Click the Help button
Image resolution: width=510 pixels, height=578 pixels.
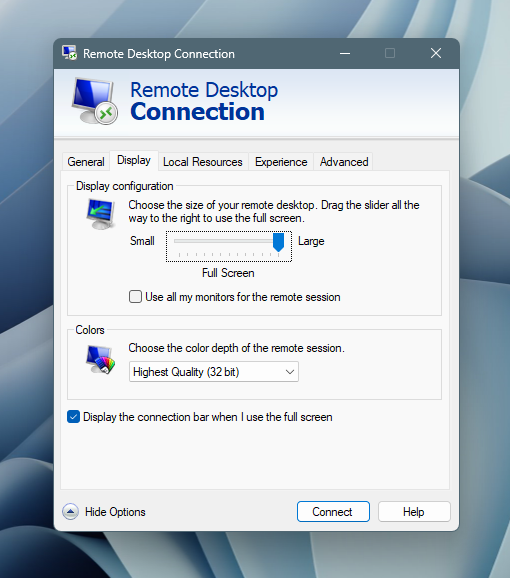coord(414,512)
